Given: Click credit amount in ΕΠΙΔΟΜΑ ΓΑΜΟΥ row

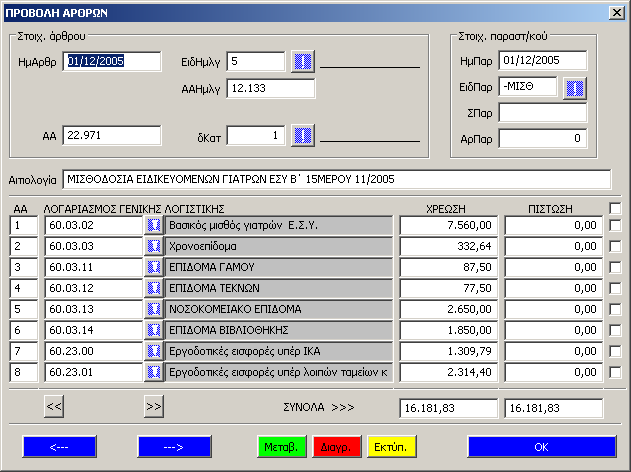Looking at the screenshot, I should (554, 267).
